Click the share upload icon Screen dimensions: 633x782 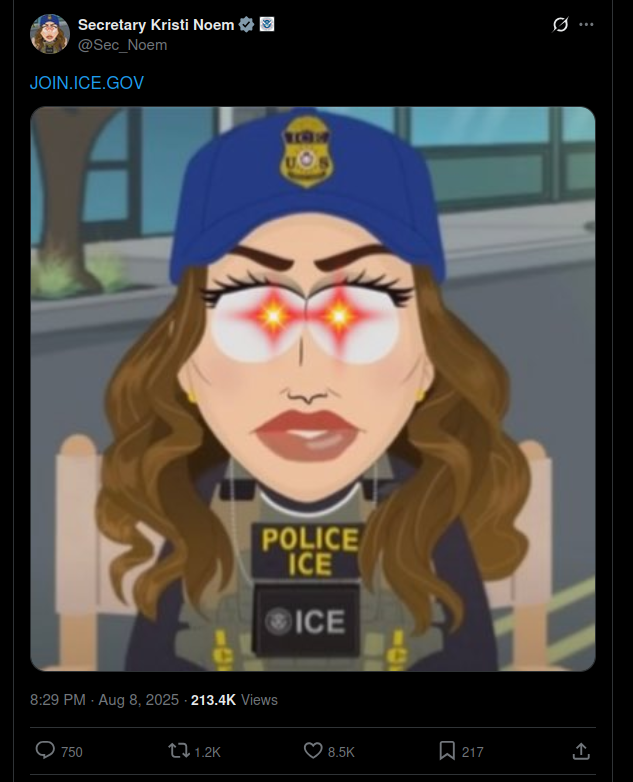coord(581,751)
